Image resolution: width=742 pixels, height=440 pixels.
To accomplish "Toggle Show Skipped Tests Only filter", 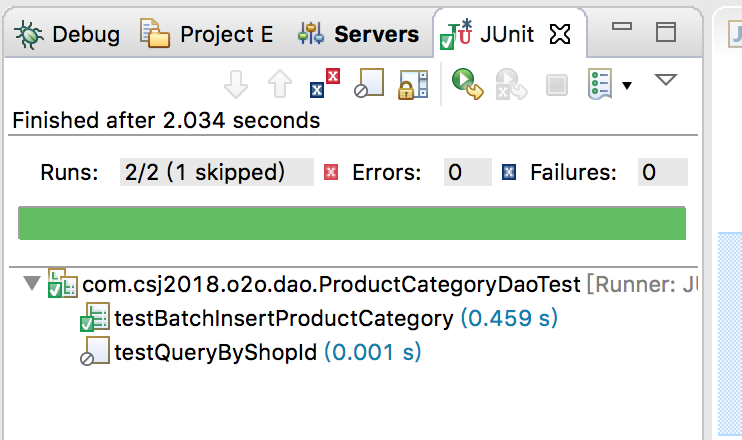I will (369, 83).
